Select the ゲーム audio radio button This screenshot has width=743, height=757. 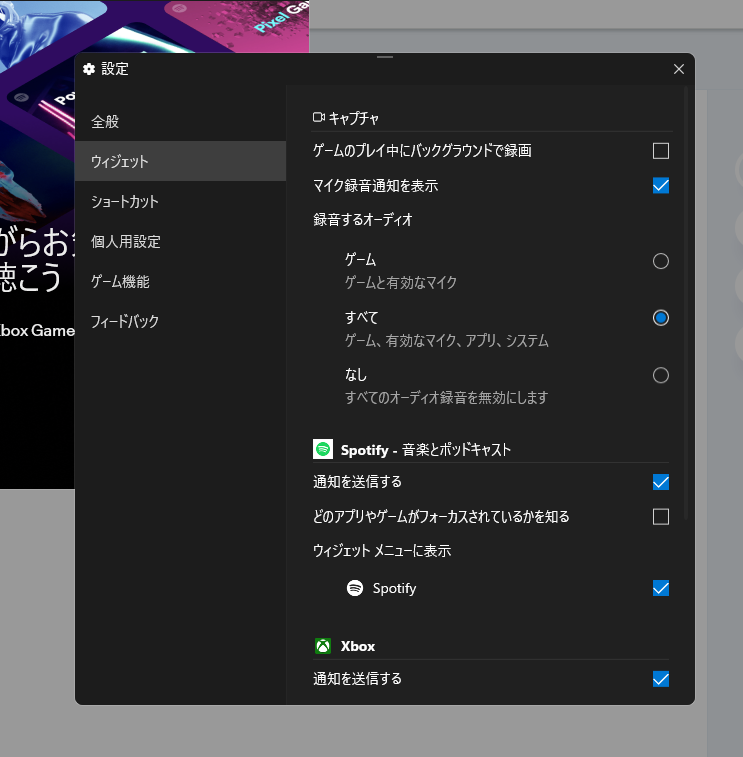click(x=660, y=261)
